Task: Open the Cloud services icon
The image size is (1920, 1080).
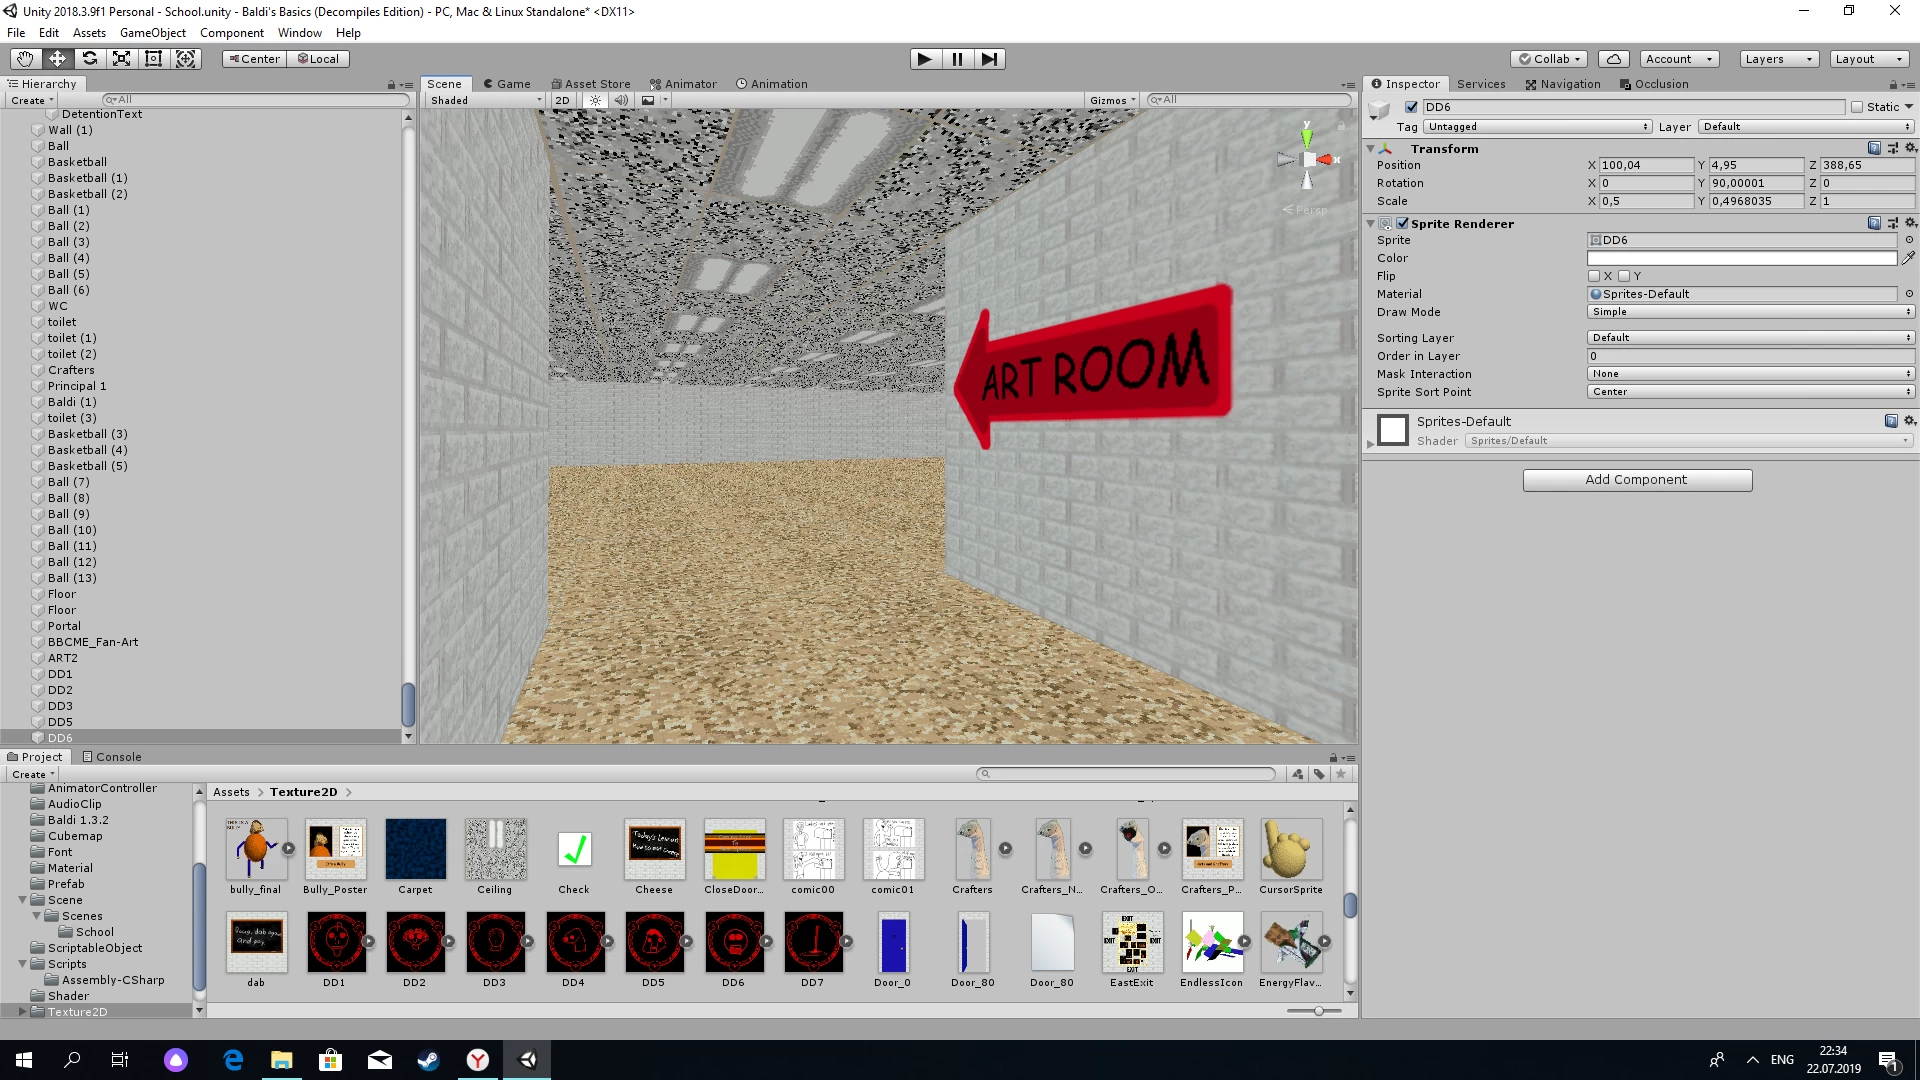Action: [x=1613, y=59]
